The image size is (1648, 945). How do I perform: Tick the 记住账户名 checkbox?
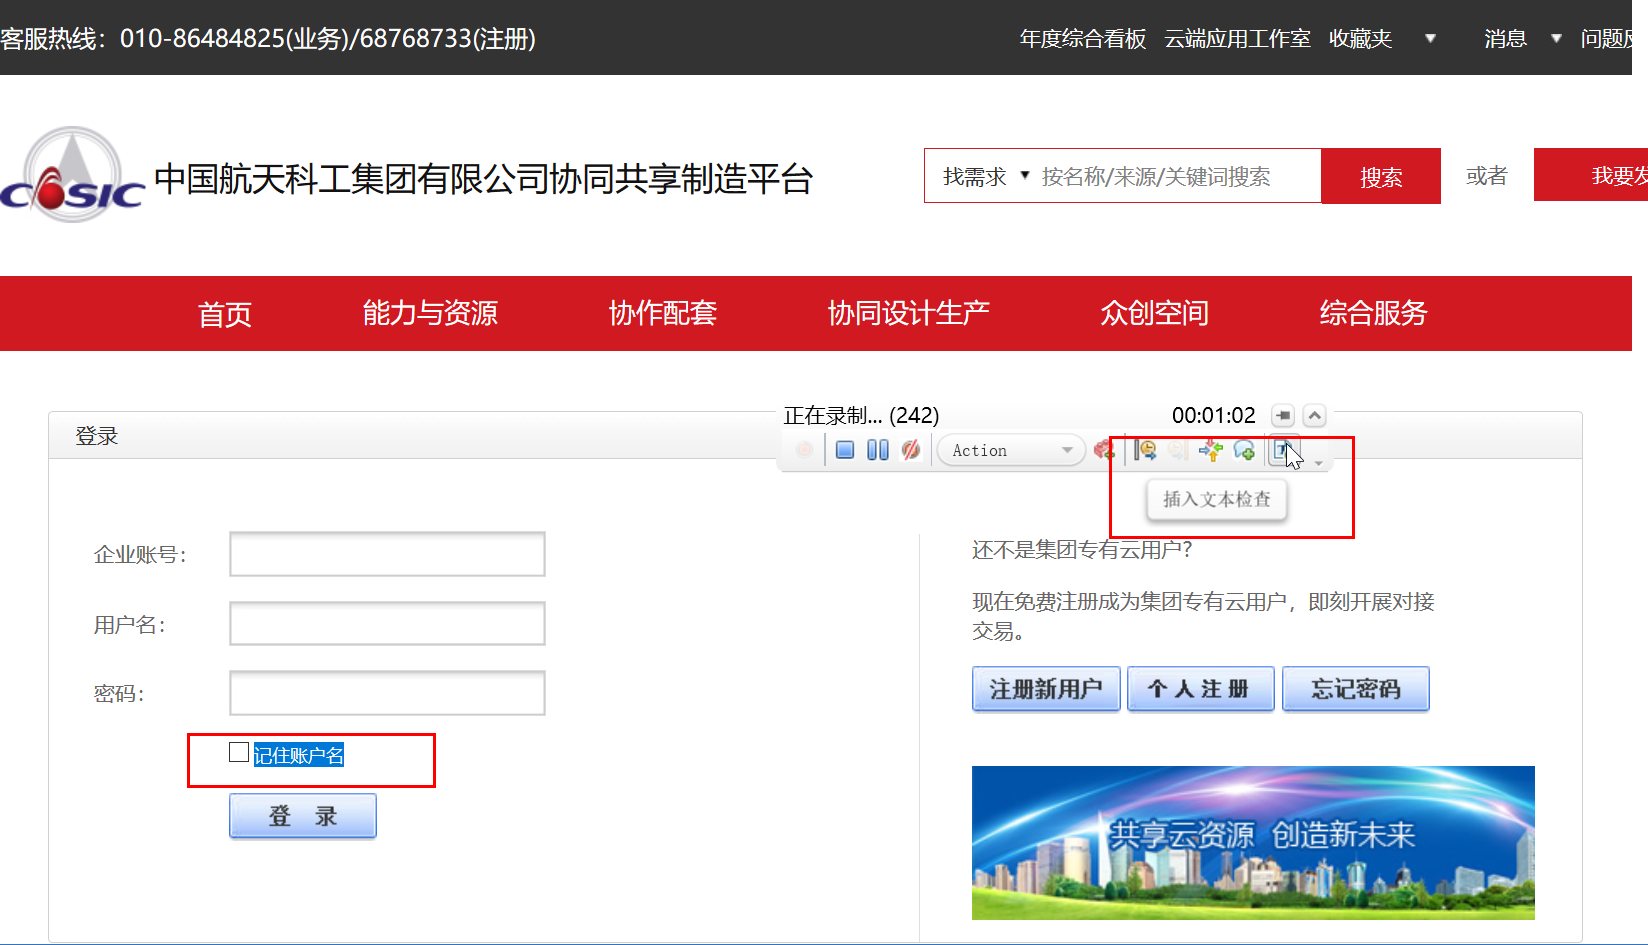[x=239, y=752]
